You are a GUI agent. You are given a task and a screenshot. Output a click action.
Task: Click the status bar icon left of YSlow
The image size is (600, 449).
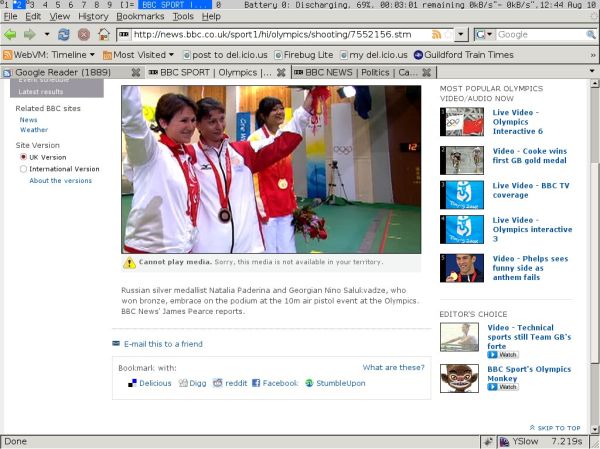point(488,442)
